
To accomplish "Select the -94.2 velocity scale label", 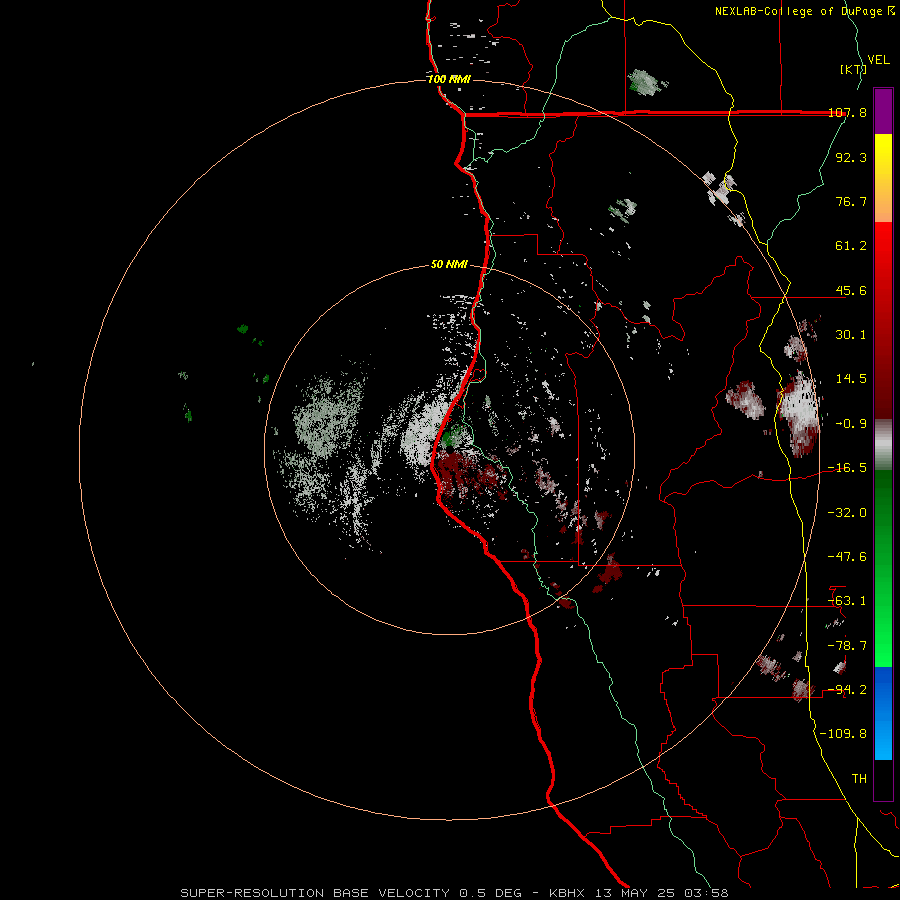I will tap(847, 690).
